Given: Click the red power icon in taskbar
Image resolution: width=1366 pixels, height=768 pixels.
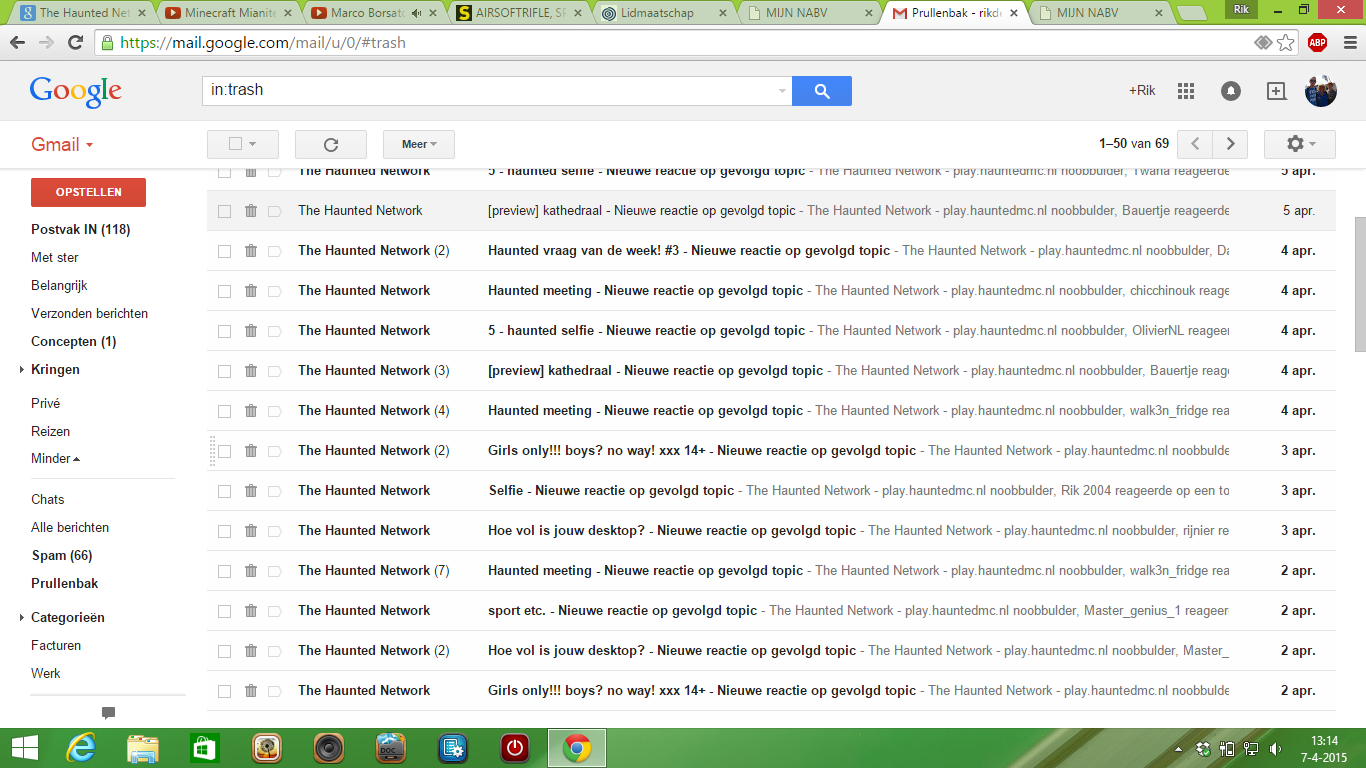Looking at the screenshot, I should click(515, 748).
